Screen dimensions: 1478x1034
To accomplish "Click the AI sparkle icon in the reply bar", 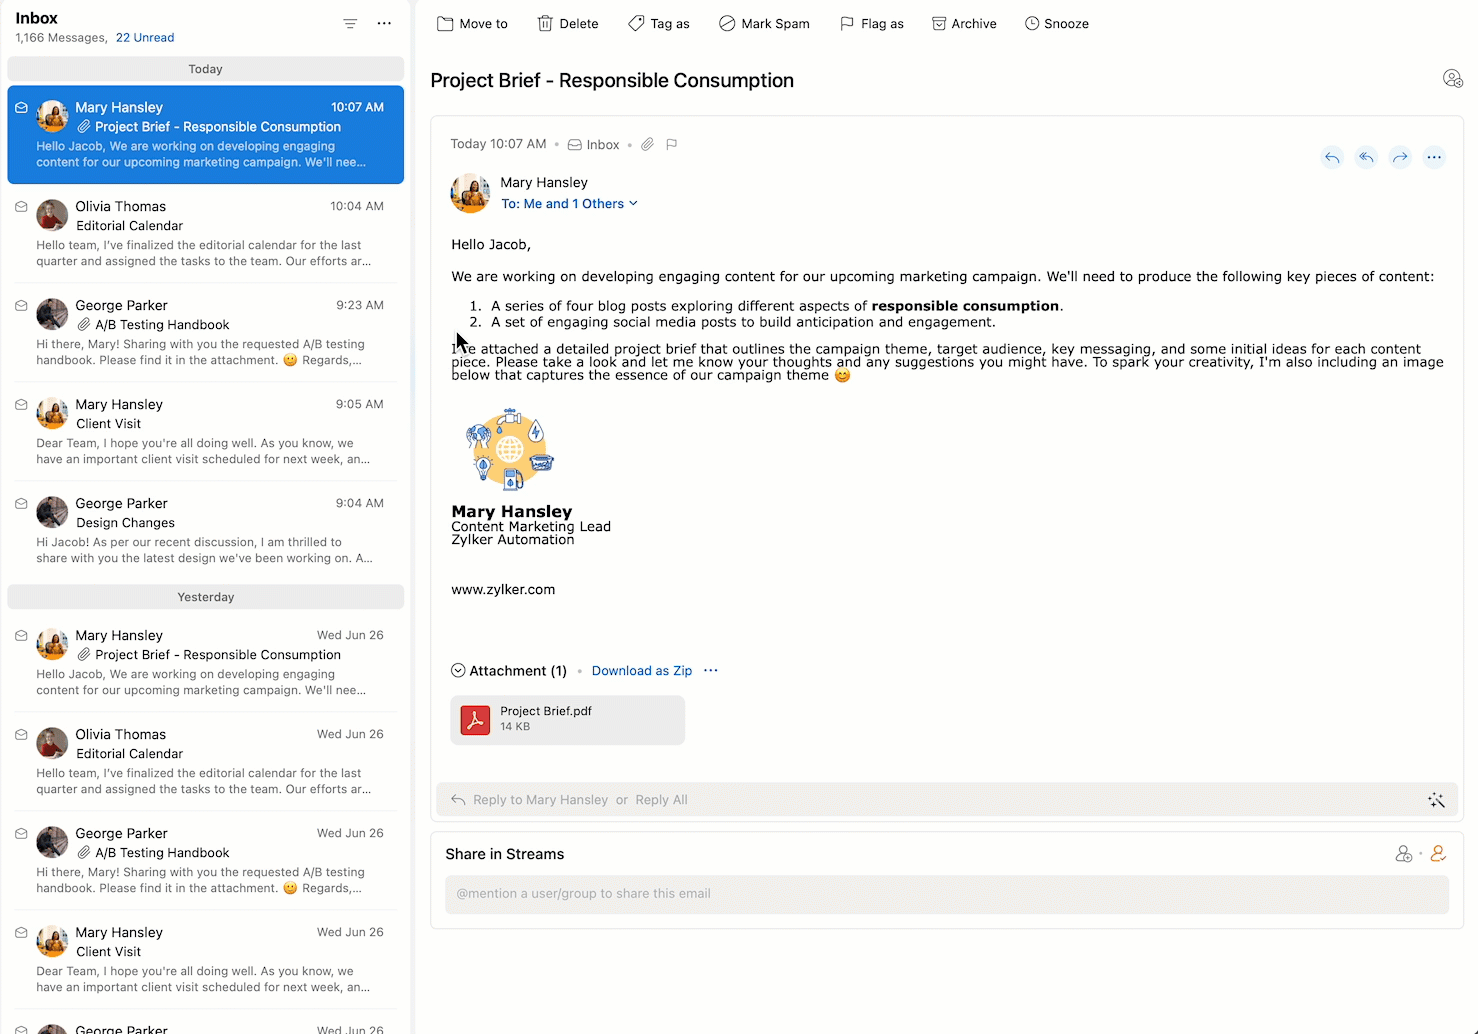I will click(1436, 800).
